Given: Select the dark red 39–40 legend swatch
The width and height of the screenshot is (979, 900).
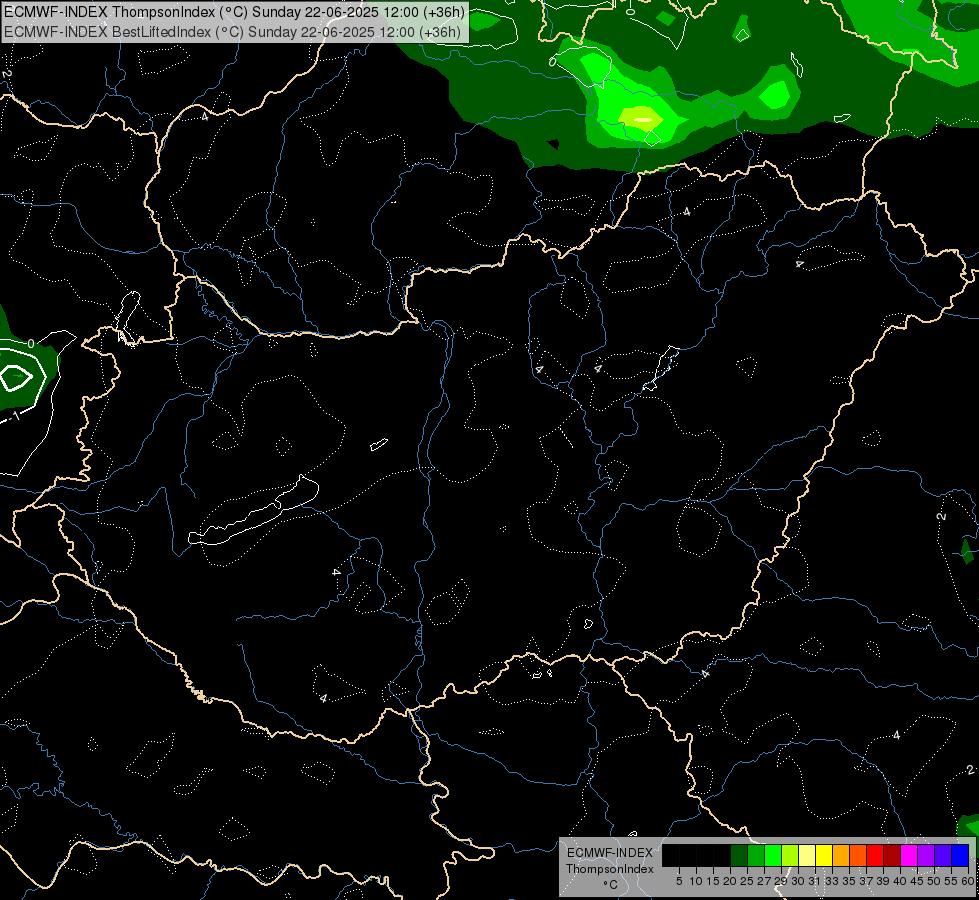Looking at the screenshot, I should click(x=892, y=855).
